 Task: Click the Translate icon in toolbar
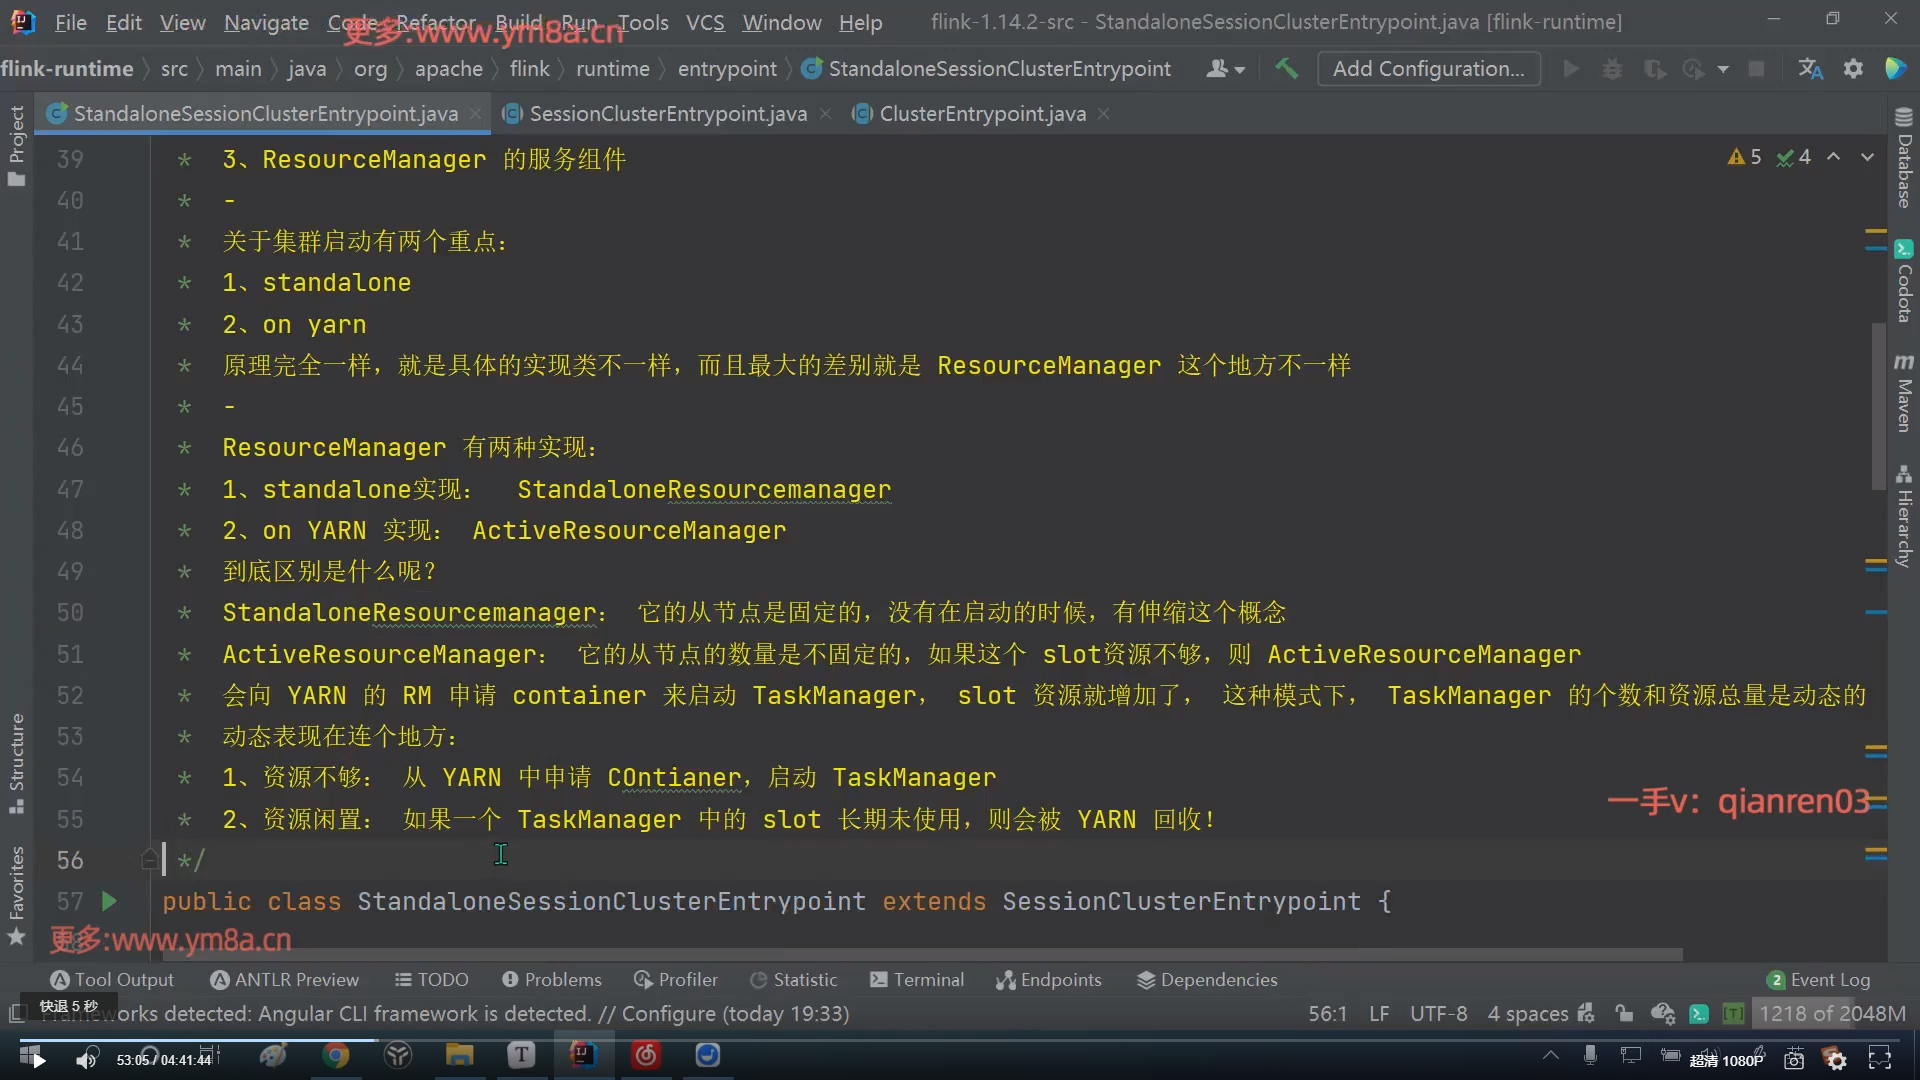tap(1810, 68)
